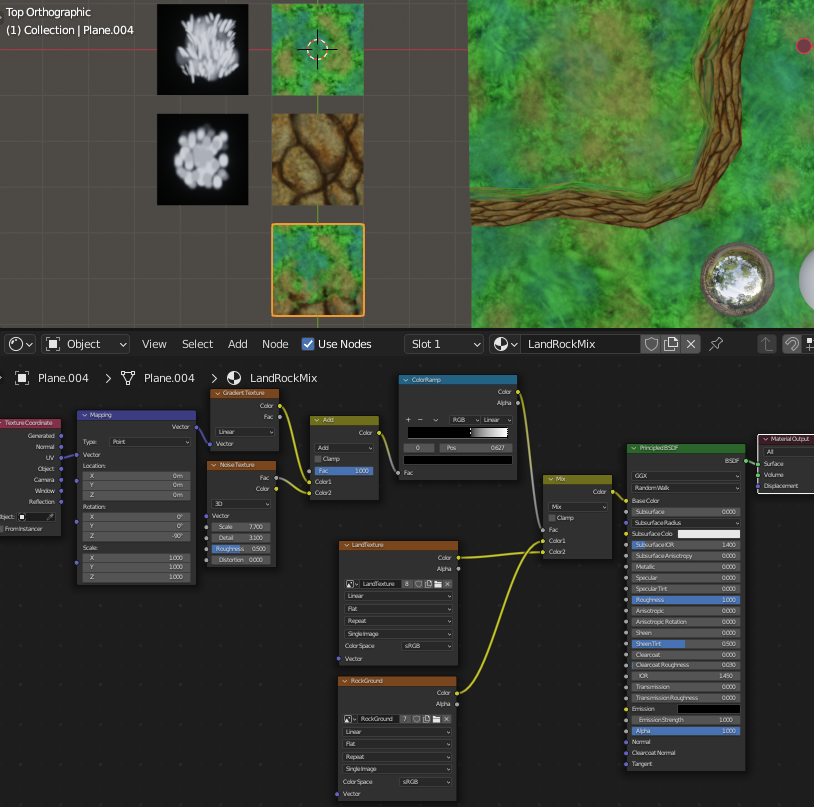
Task: Open the ColorRamp tools chevron menu
Action: 435,419
